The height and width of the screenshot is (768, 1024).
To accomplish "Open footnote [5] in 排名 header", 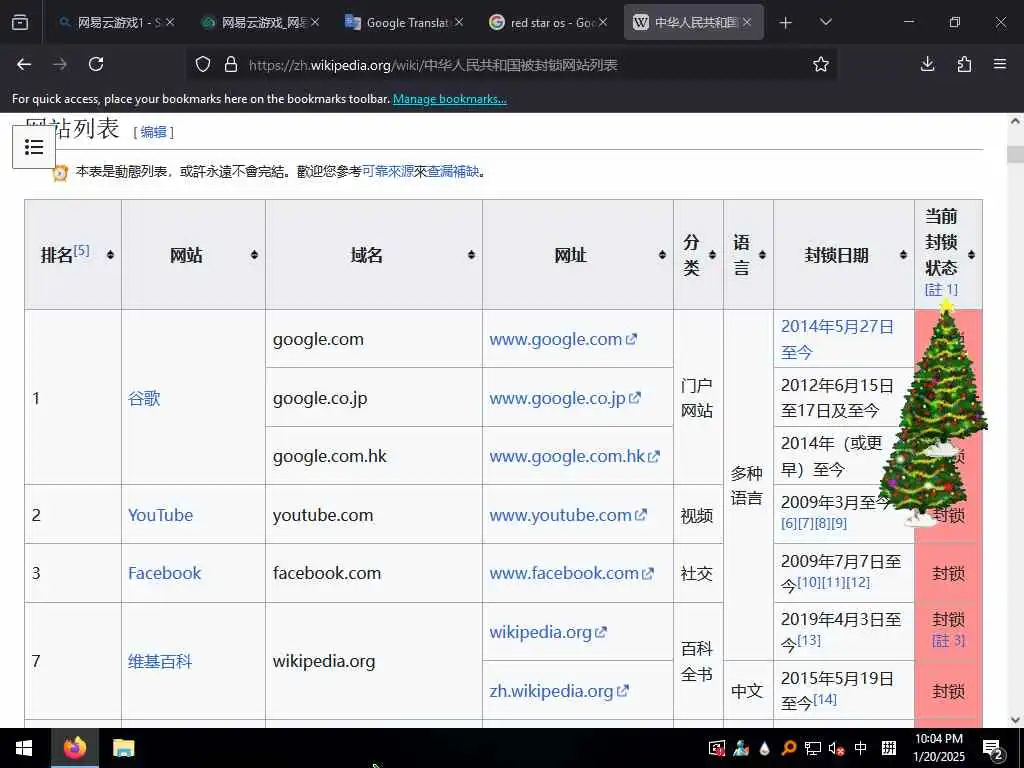I will (x=81, y=250).
